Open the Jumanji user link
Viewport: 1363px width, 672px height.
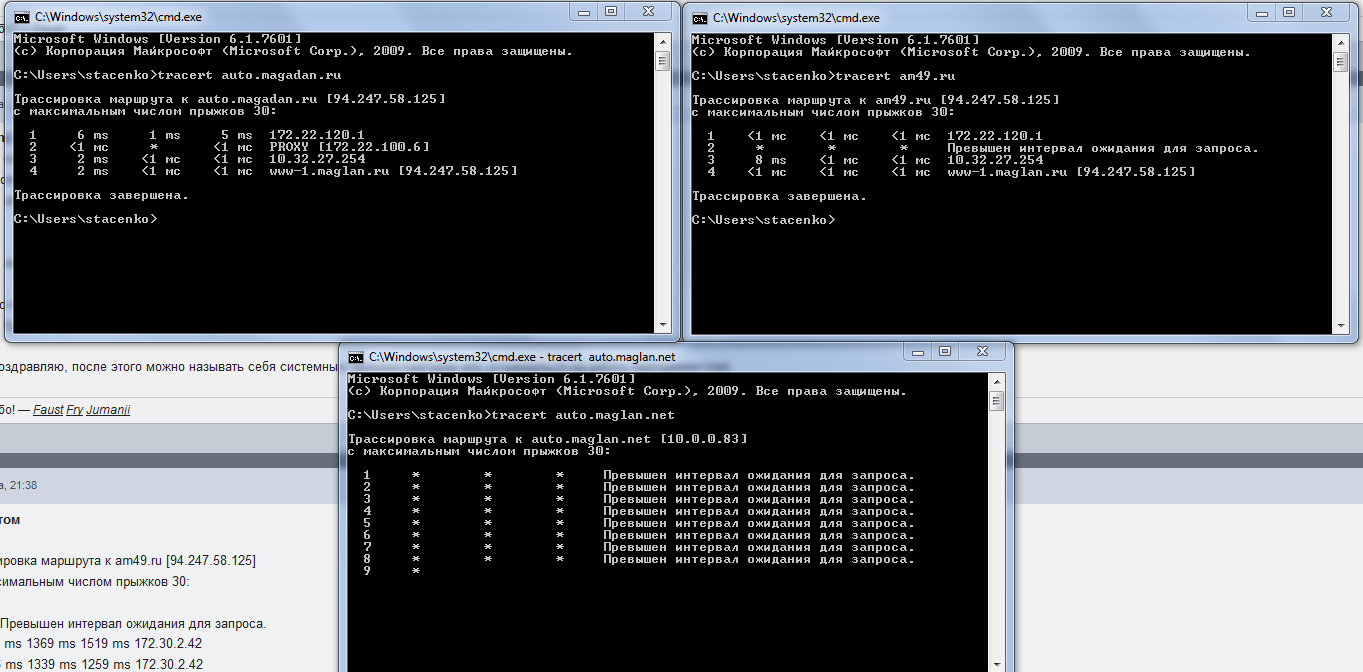108,410
